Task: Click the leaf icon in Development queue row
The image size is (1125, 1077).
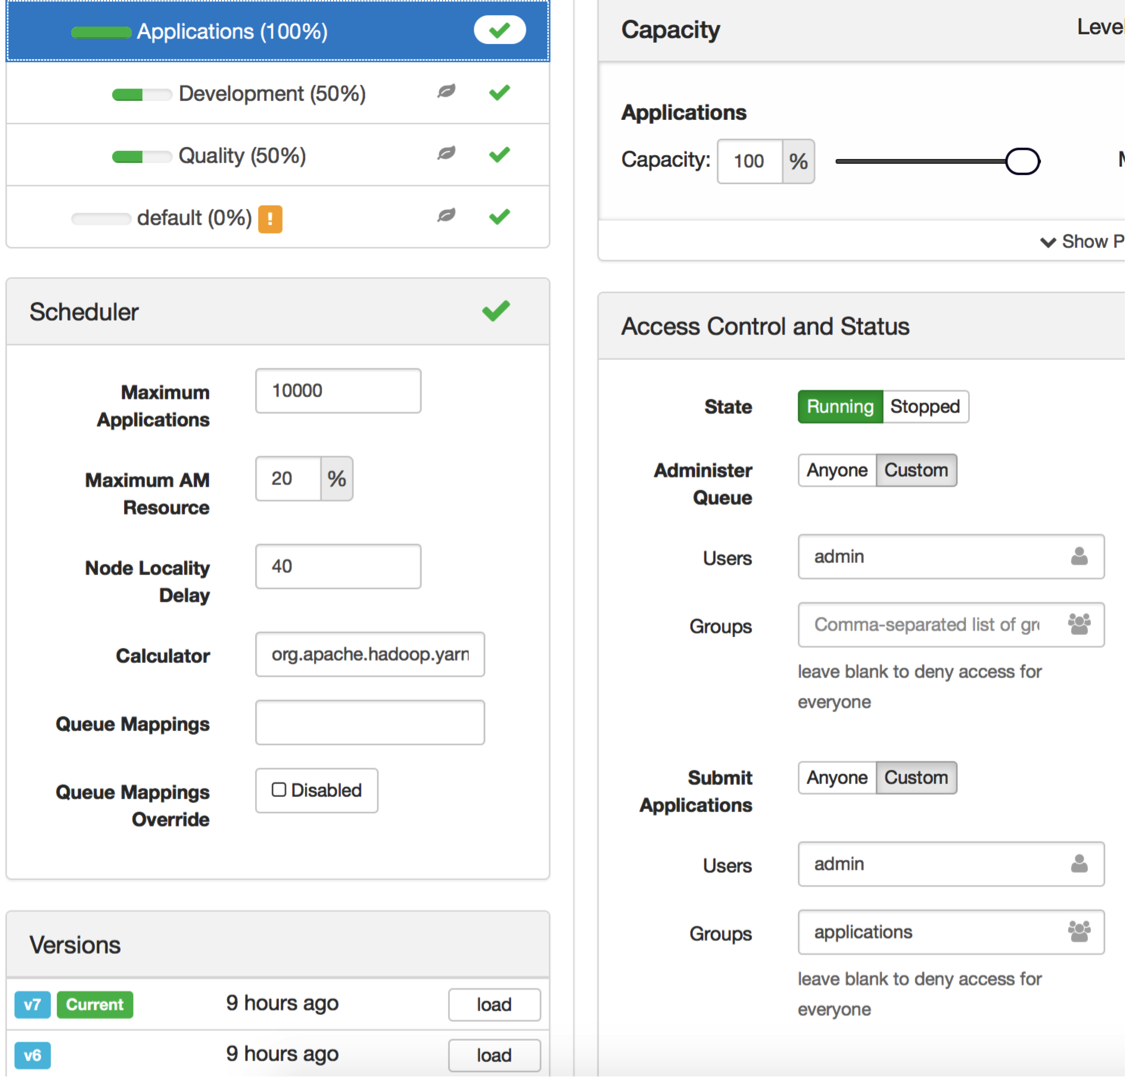Action: (x=446, y=92)
